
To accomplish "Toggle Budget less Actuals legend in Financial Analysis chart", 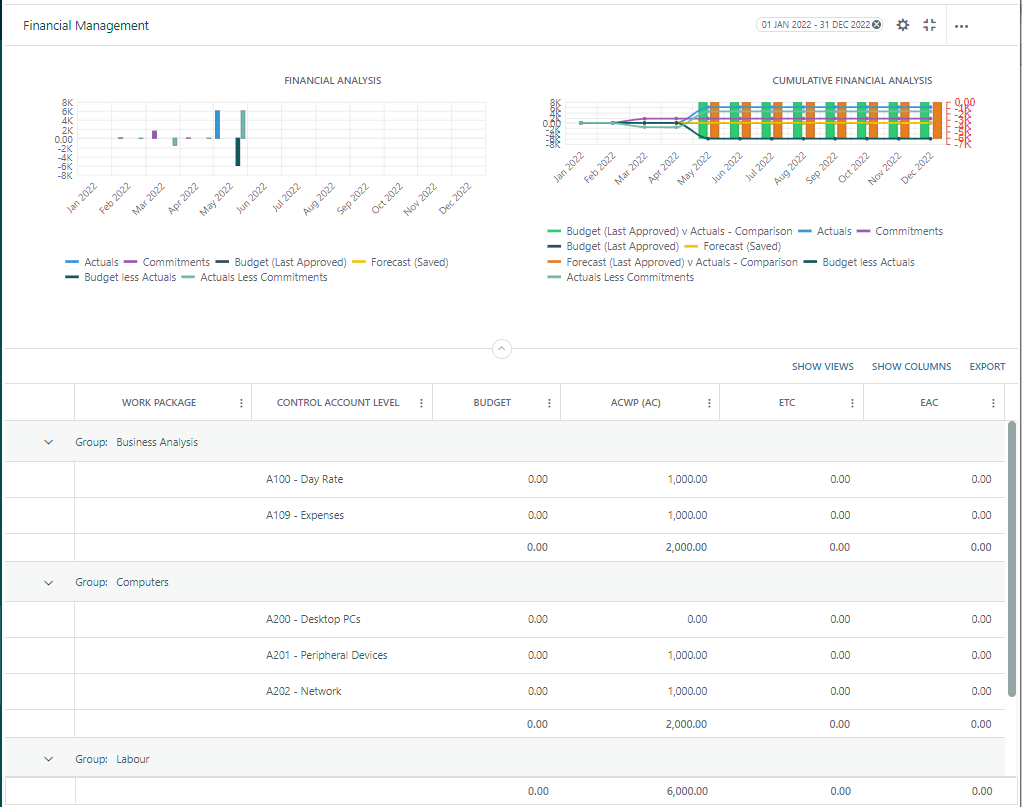I will (x=121, y=277).
